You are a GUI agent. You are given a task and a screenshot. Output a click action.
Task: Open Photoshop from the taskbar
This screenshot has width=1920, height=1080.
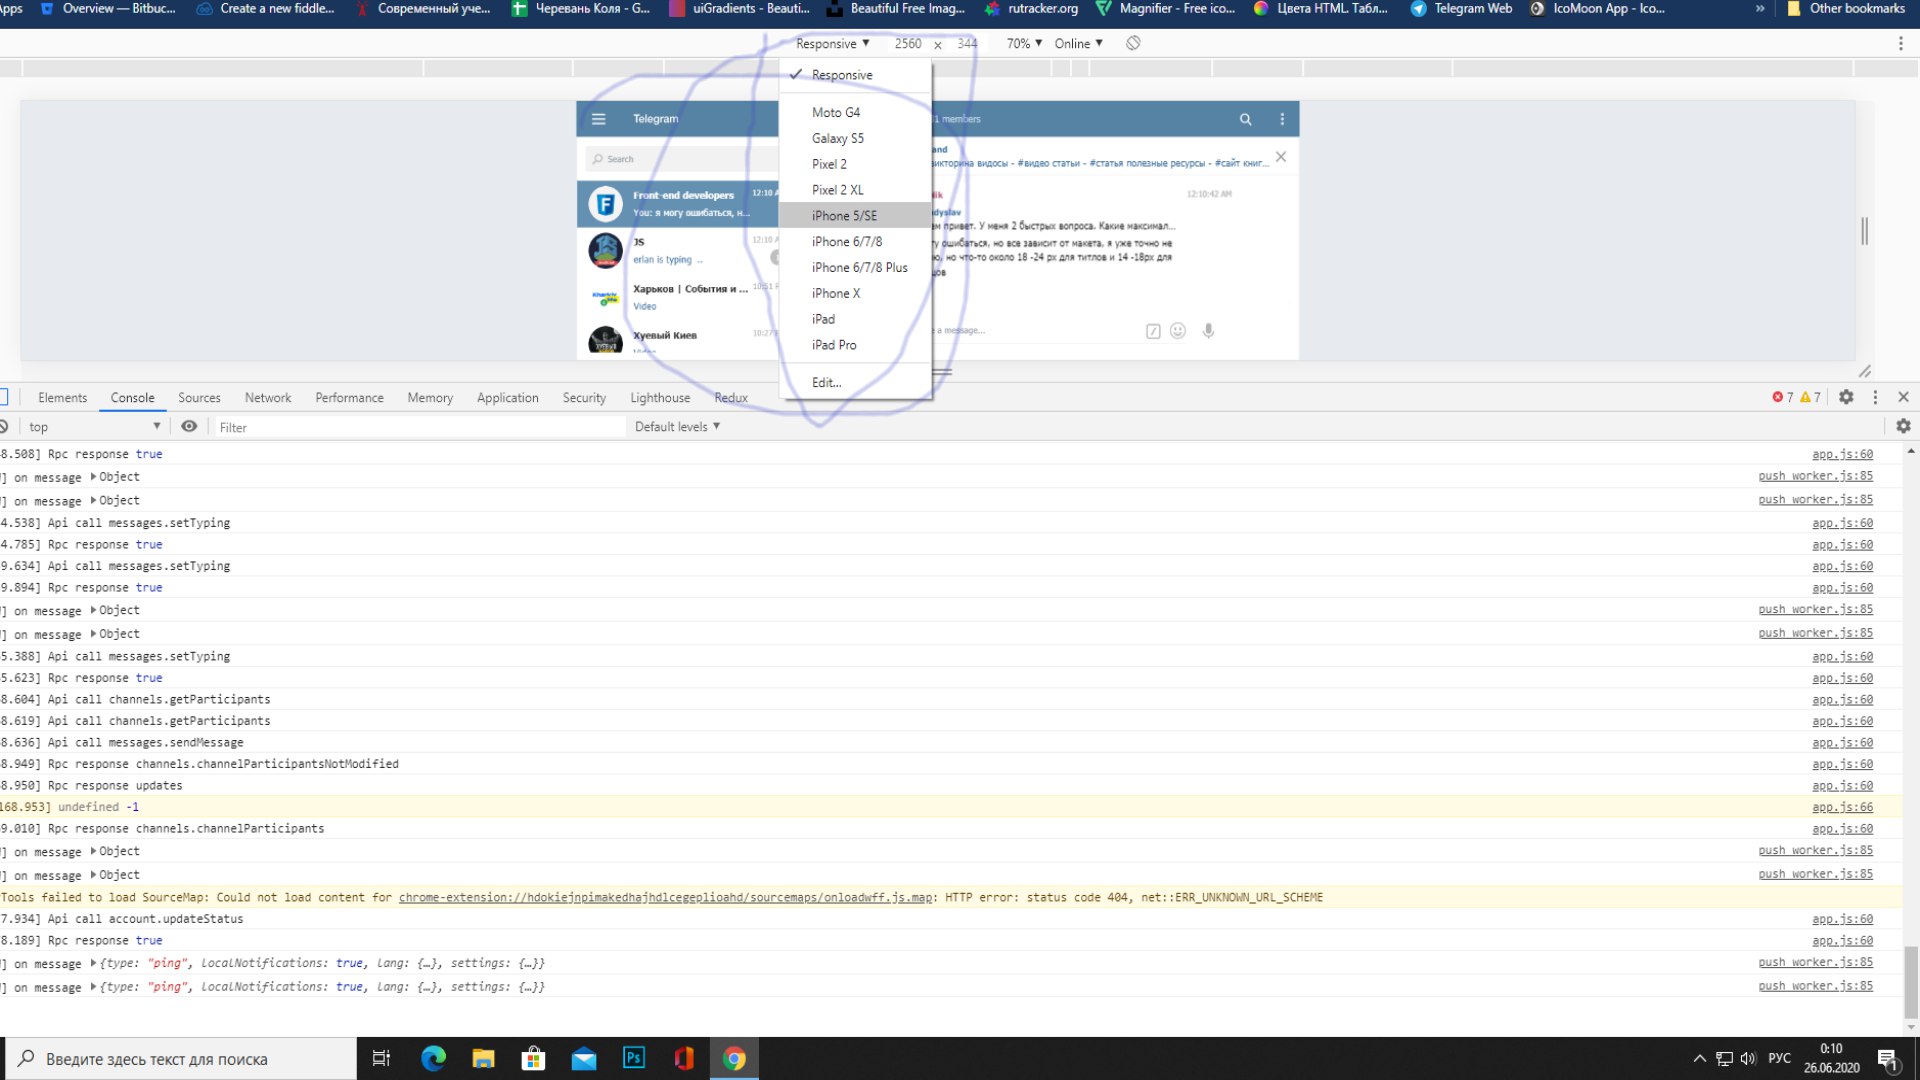coord(634,1058)
